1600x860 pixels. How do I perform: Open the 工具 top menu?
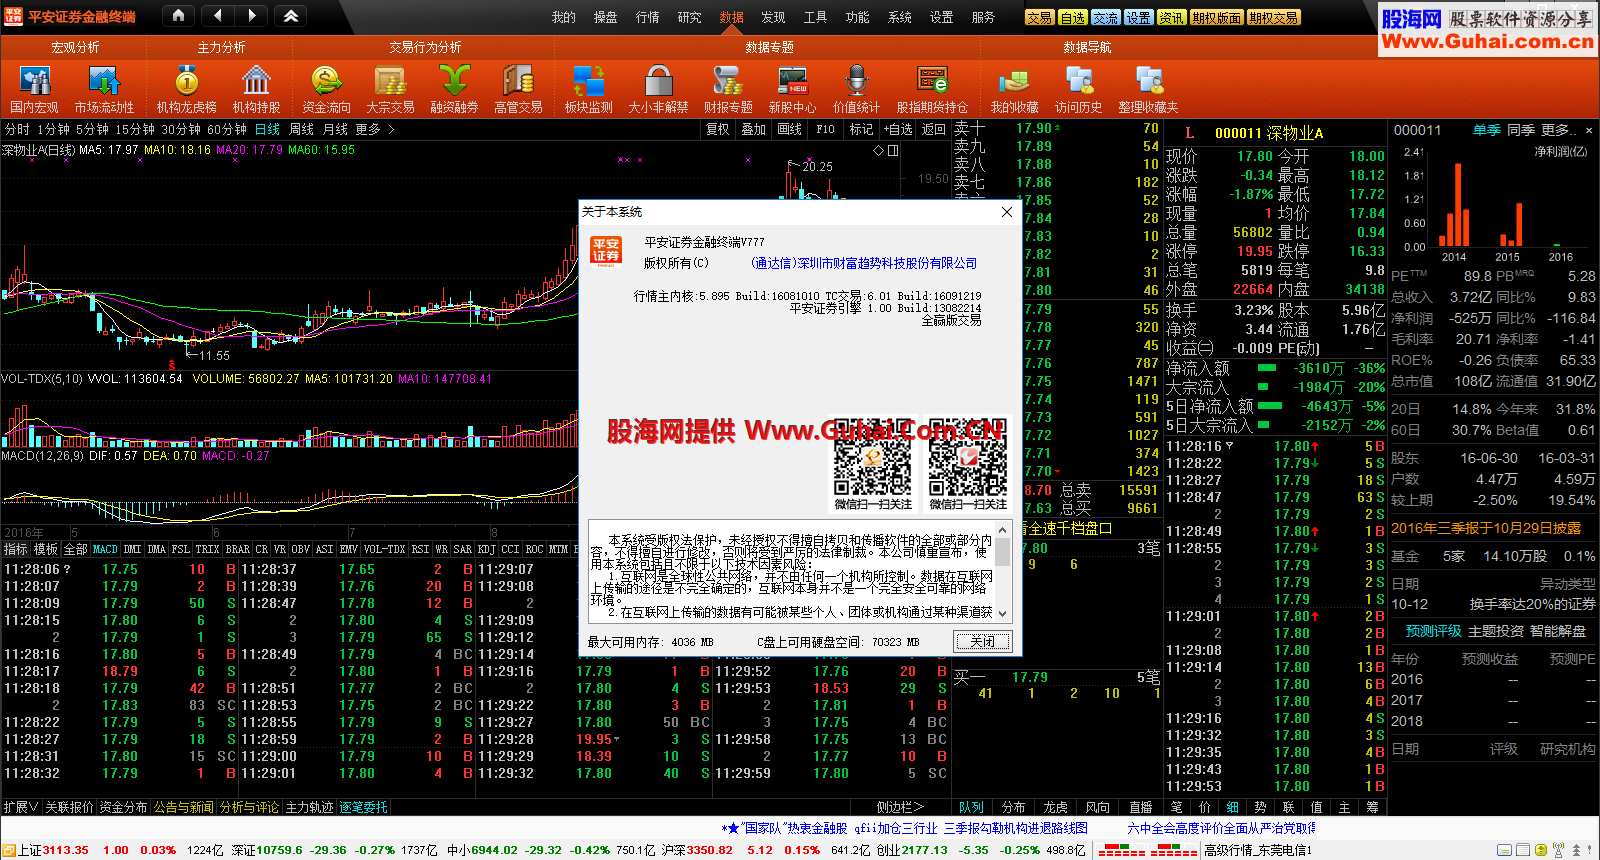pyautogui.click(x=816, y=17)
